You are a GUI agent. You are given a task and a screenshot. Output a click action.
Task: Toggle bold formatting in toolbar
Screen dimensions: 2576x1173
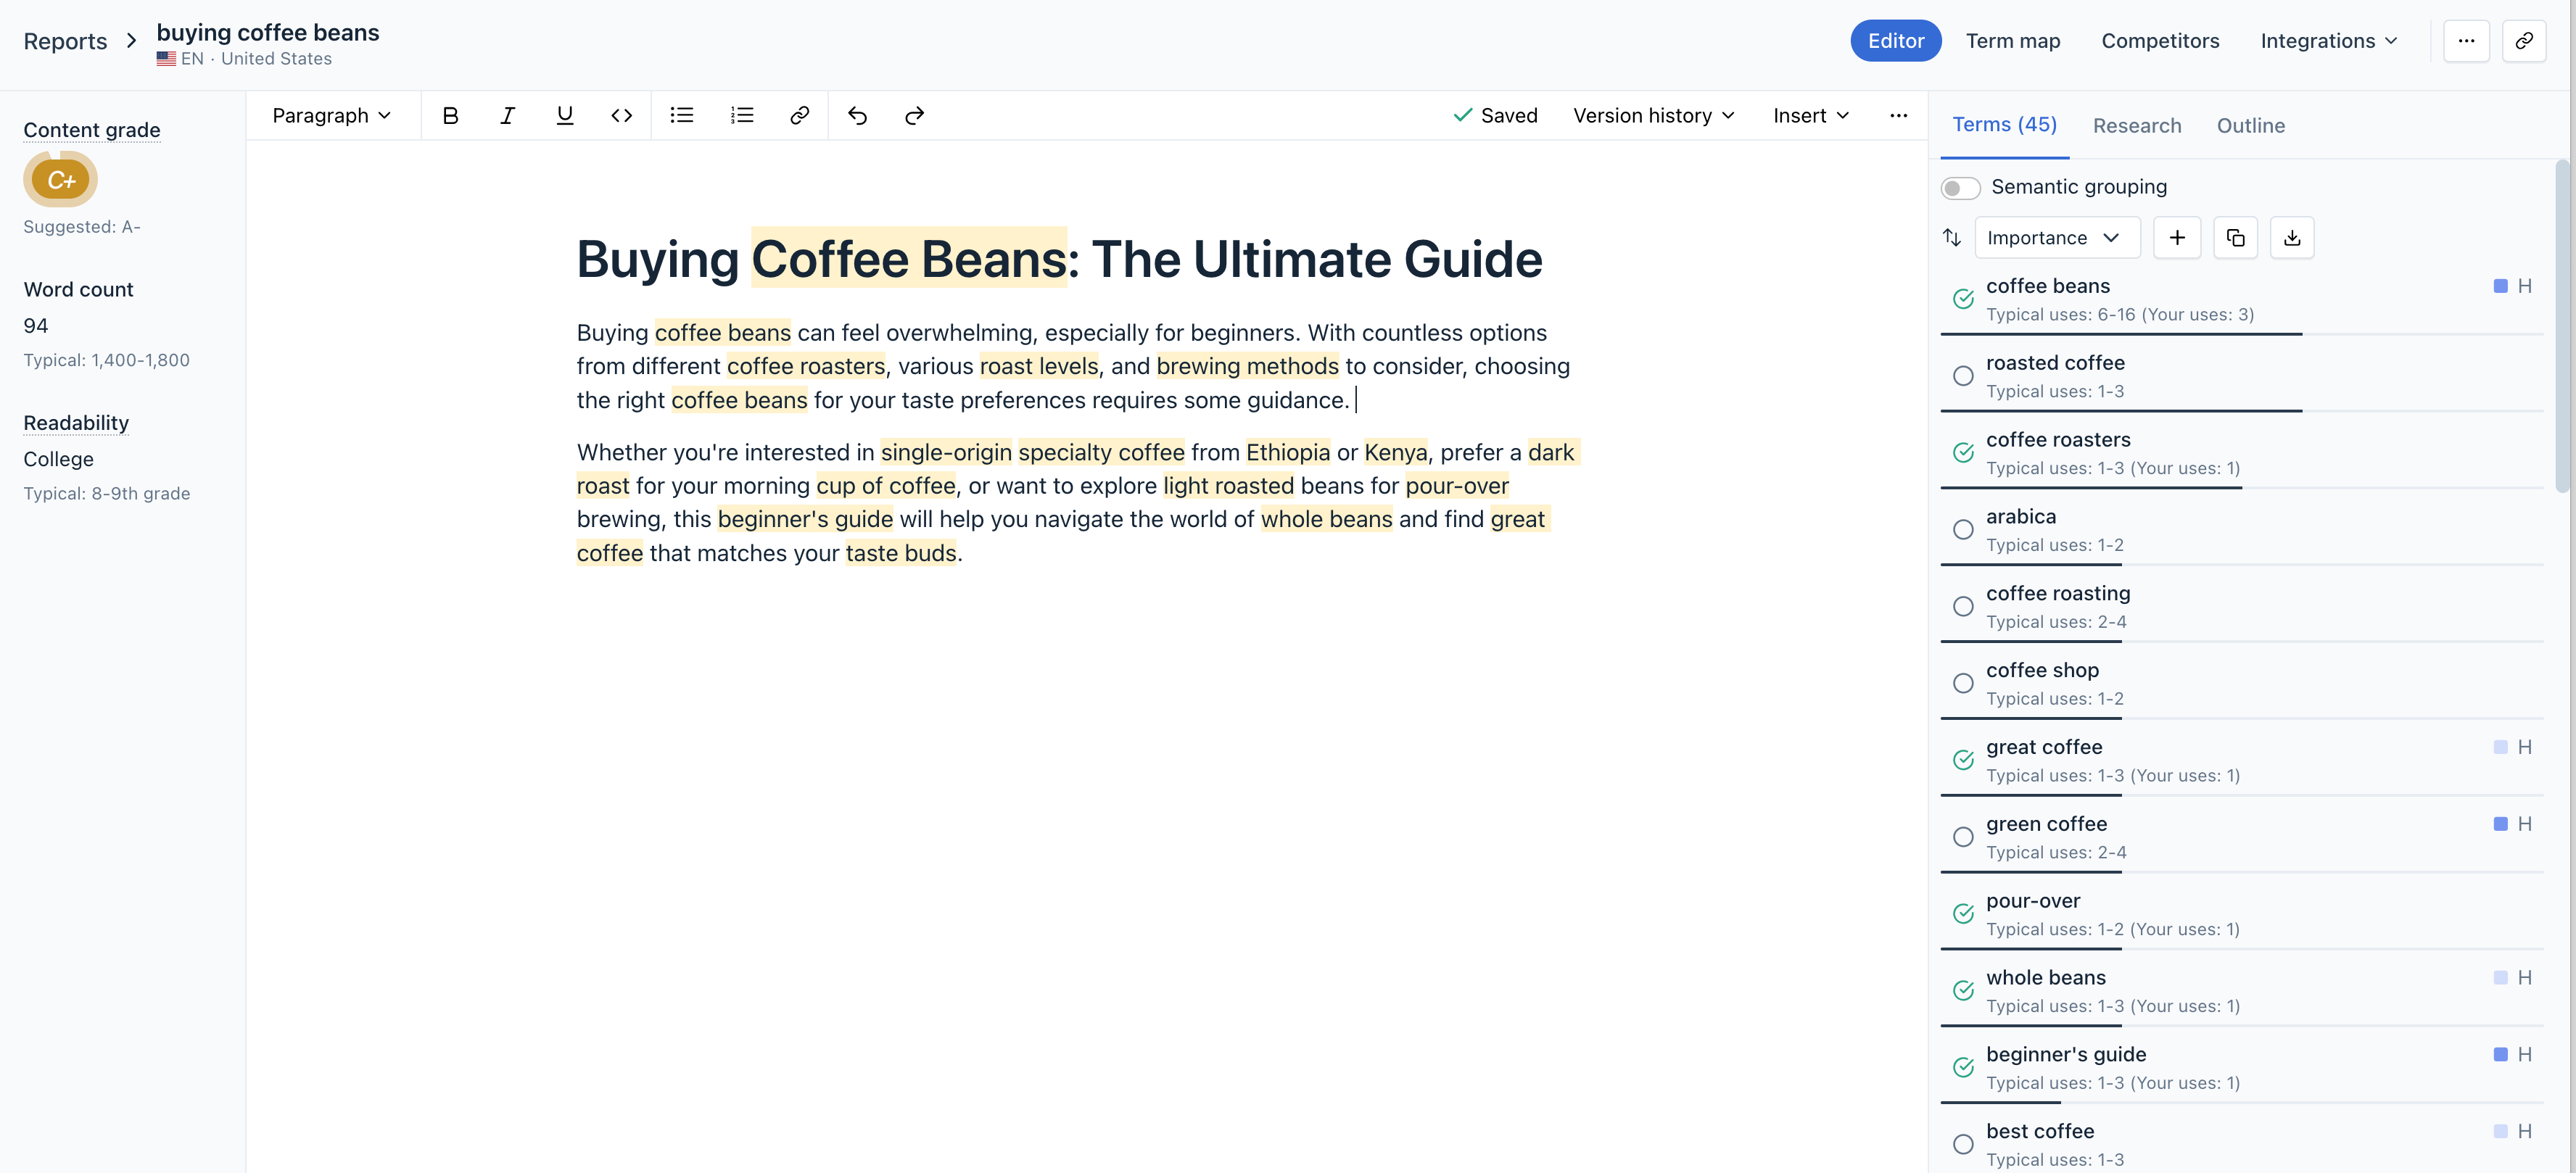click(450, 116)
